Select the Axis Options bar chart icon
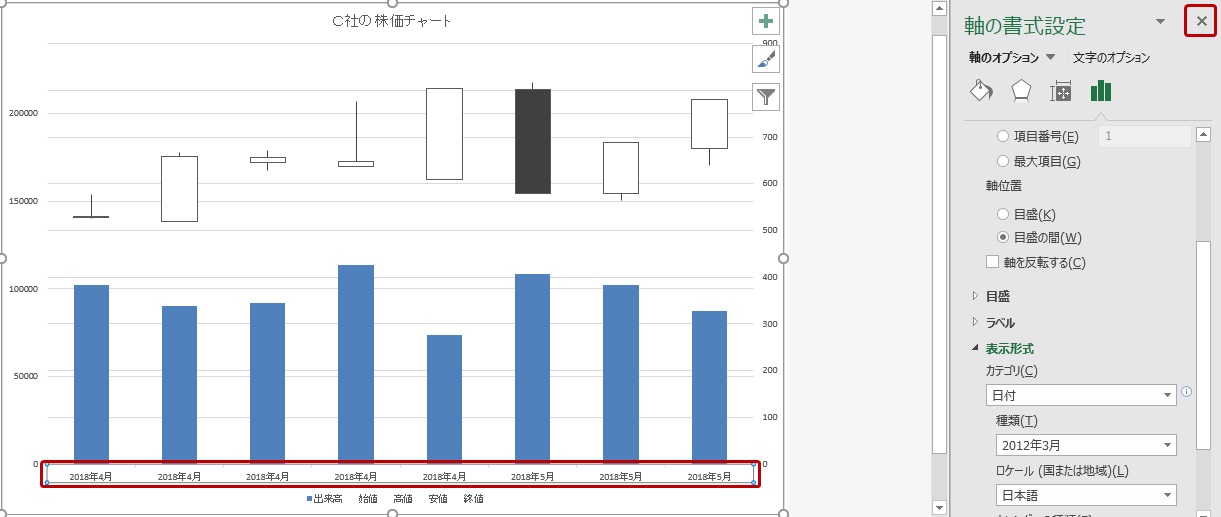The width and height of the screenshot is (1221, 517). point(1101,91)
